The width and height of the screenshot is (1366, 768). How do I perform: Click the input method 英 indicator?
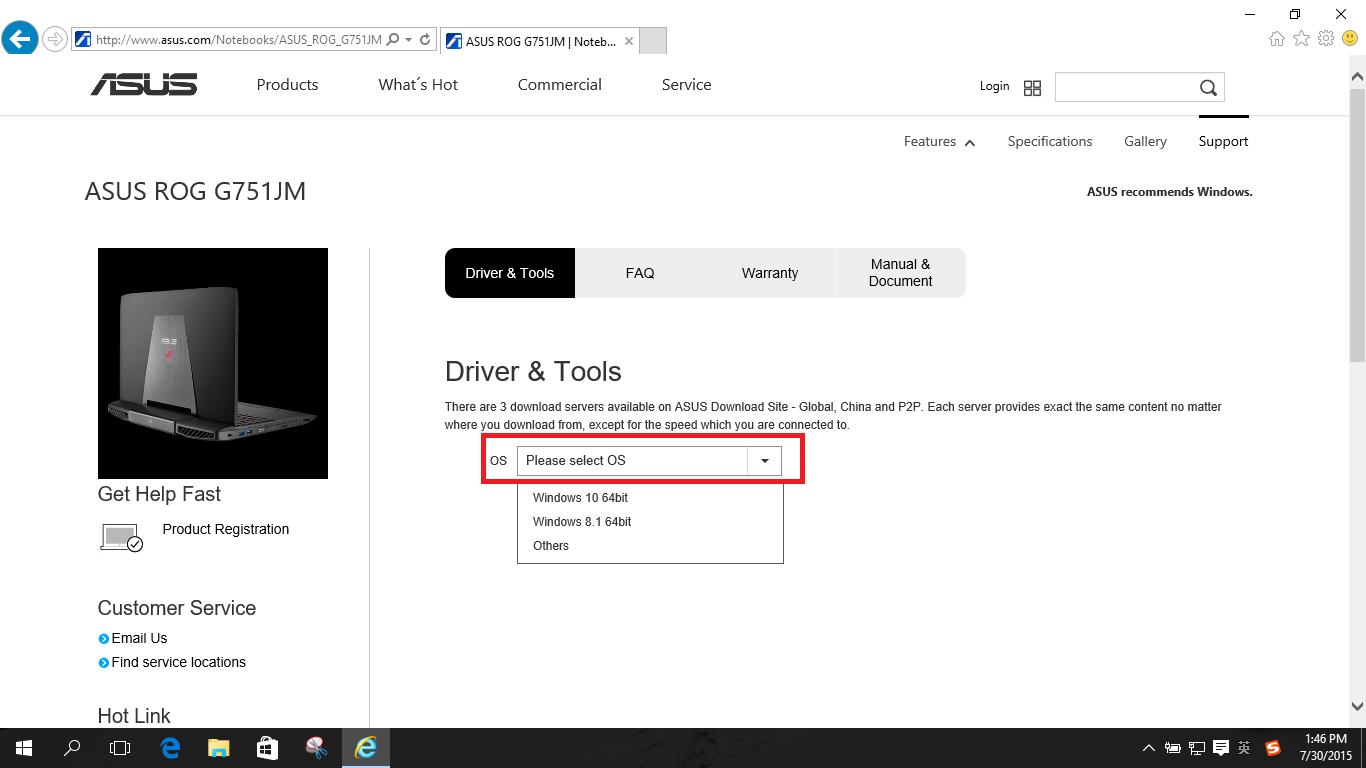(1244, 748)
